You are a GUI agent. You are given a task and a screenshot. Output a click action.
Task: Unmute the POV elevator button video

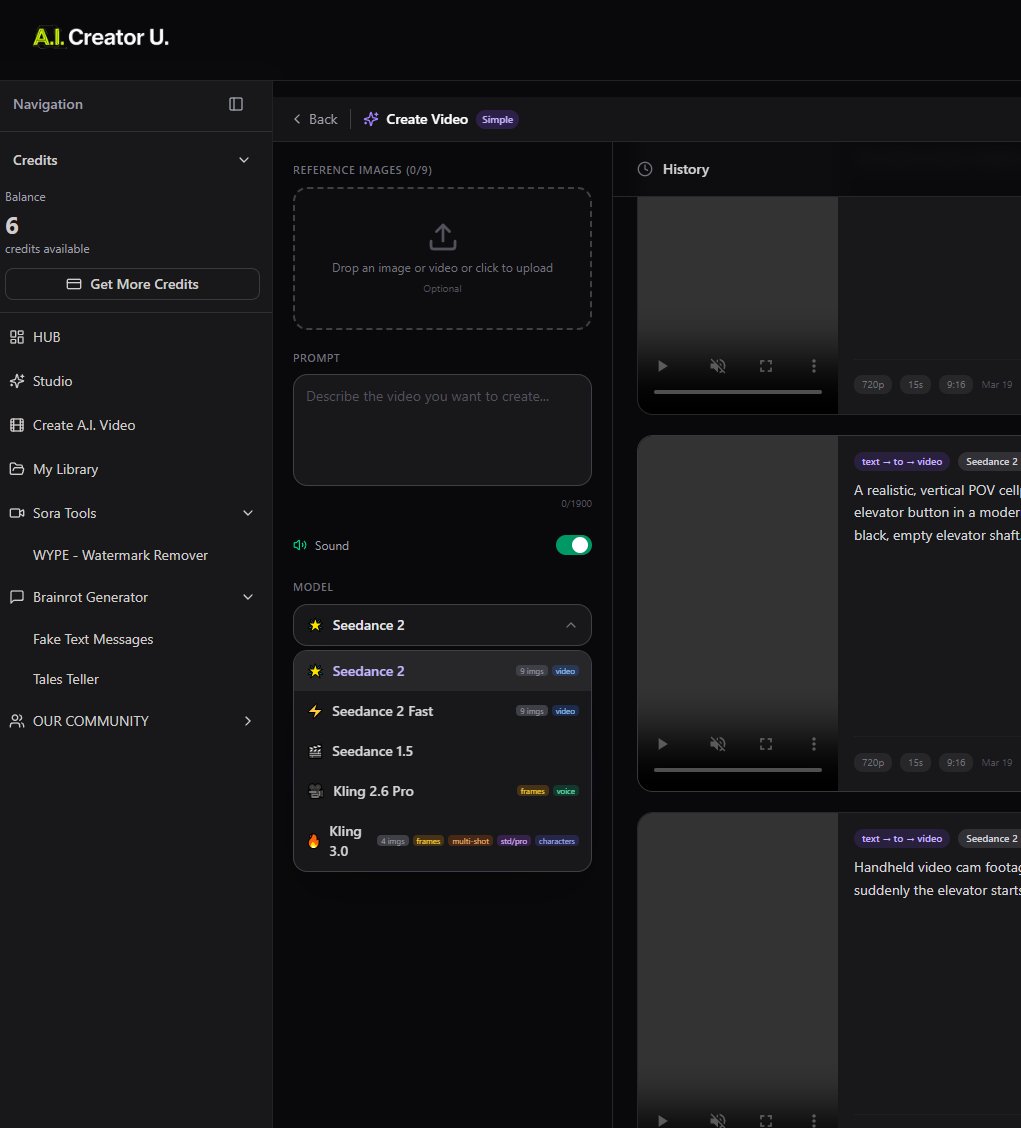point(717,744)
